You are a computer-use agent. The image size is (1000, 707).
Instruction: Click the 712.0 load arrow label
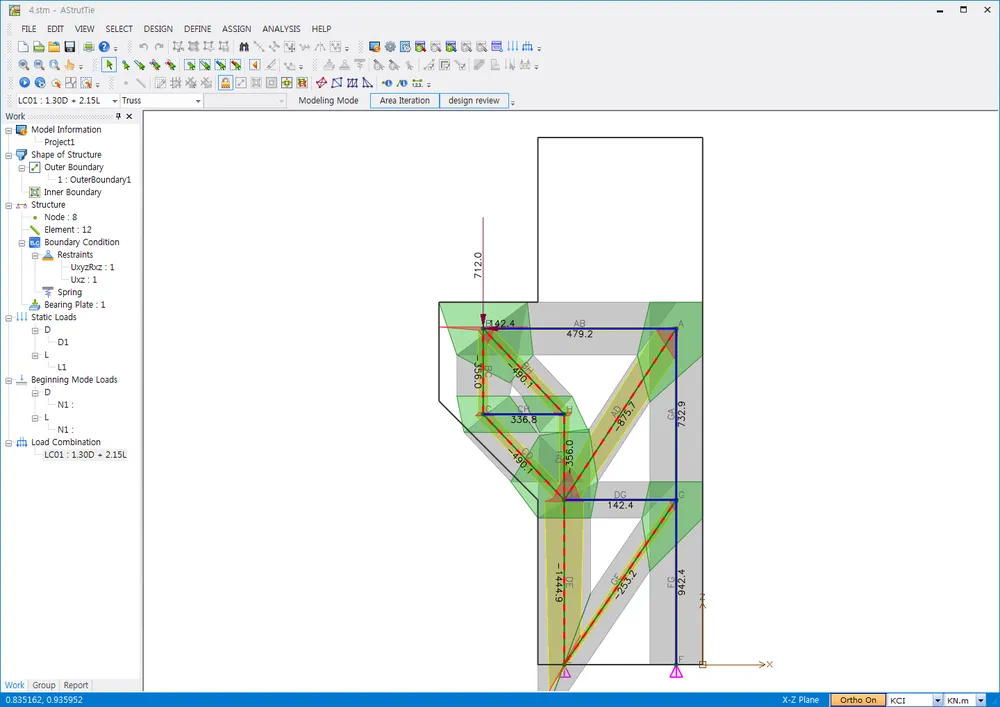[x=478, y=265]
